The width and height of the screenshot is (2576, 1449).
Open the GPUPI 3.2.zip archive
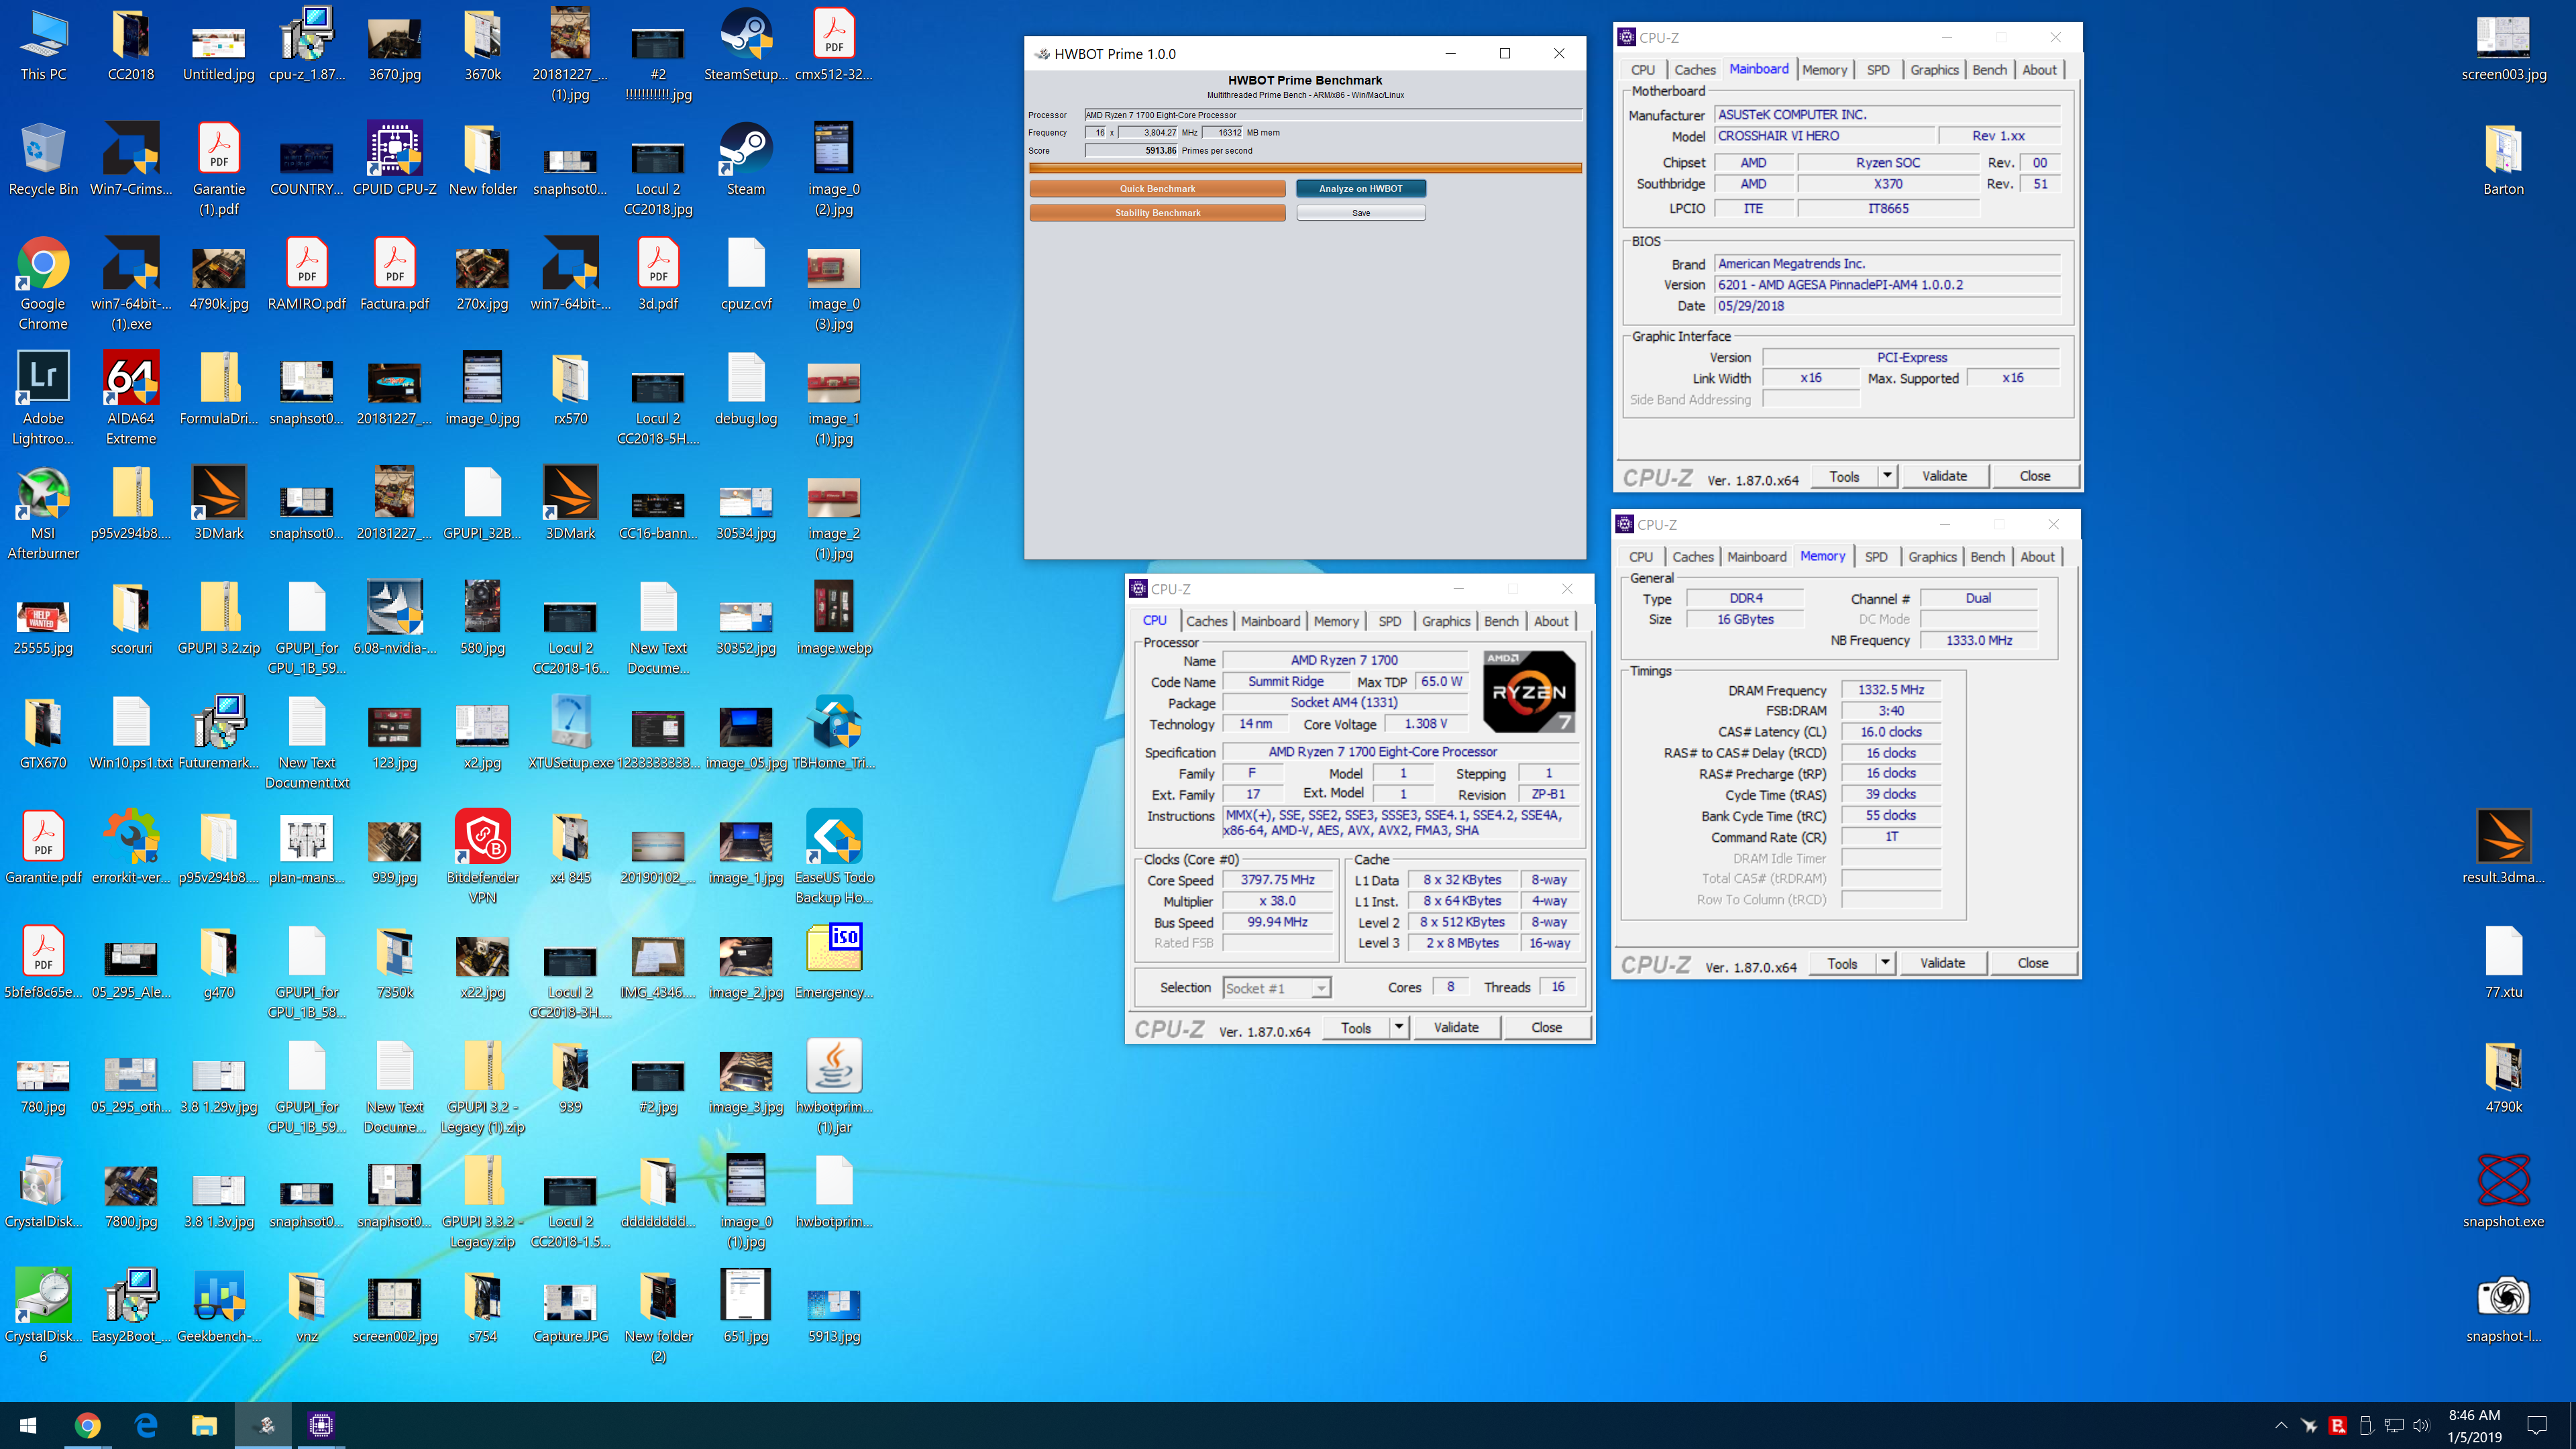click(219, 620)
